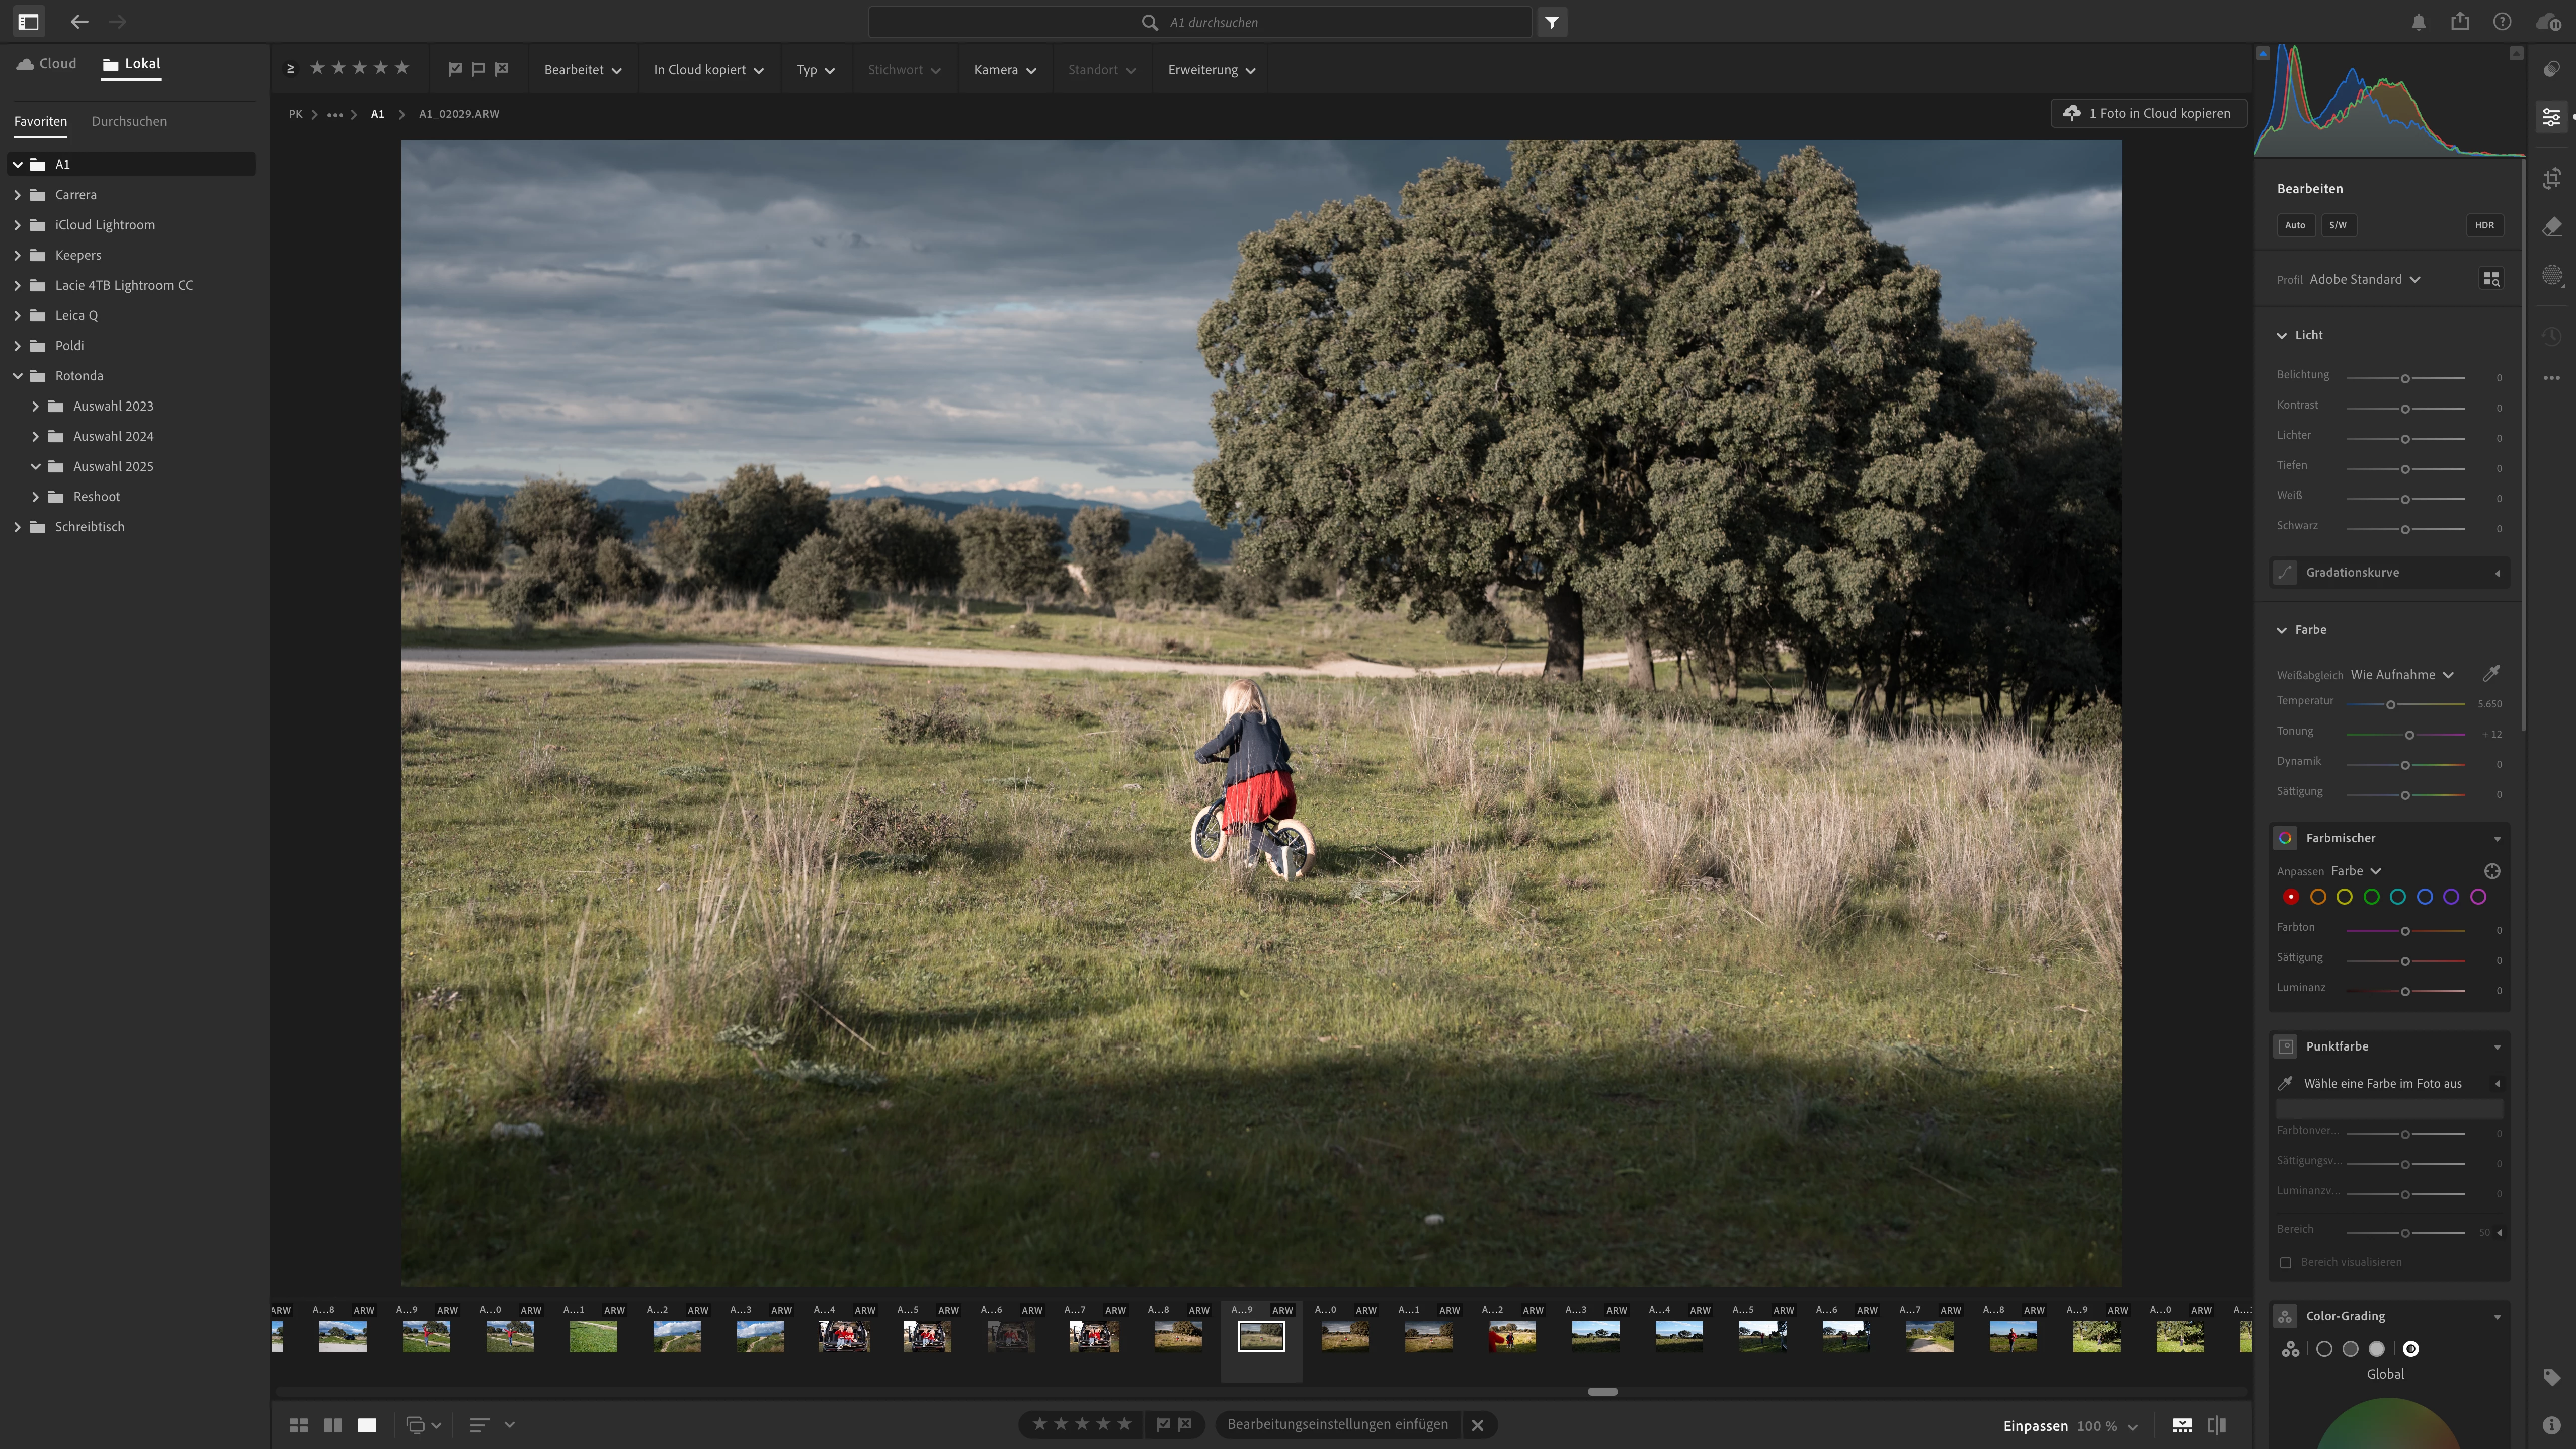This screenshot has width=2576, height=1449.
Task: Click the filter funnel icon
Action: [x=1551, y=22]
